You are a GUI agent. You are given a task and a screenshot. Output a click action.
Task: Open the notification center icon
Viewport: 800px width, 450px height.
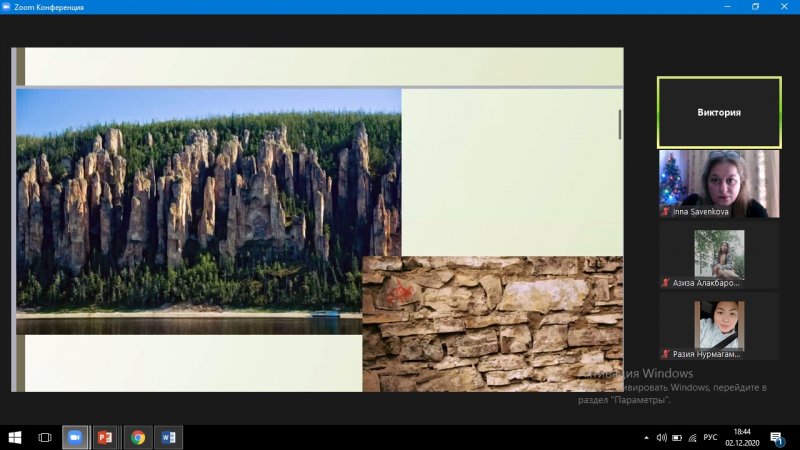click(x=776, y=437)
